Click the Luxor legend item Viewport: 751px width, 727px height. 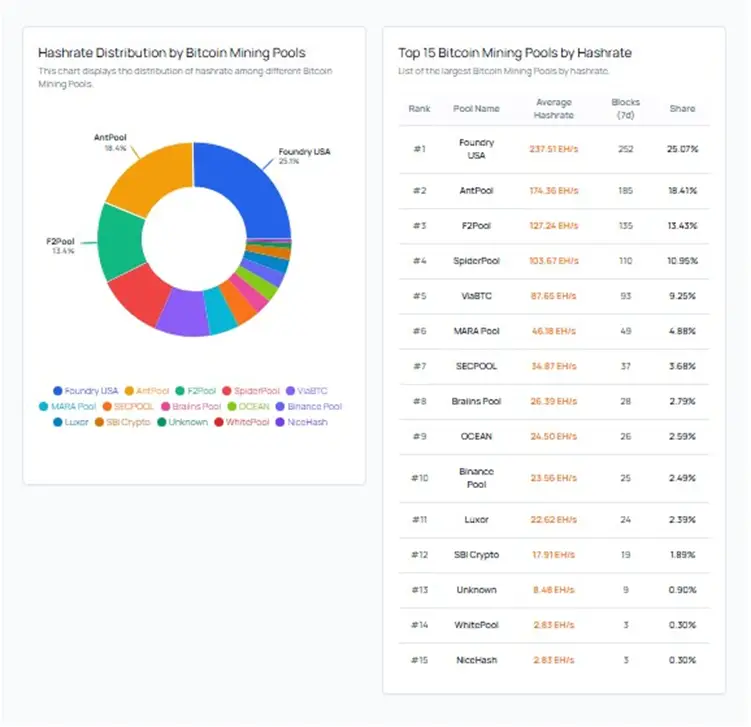(x=71, y=422)
